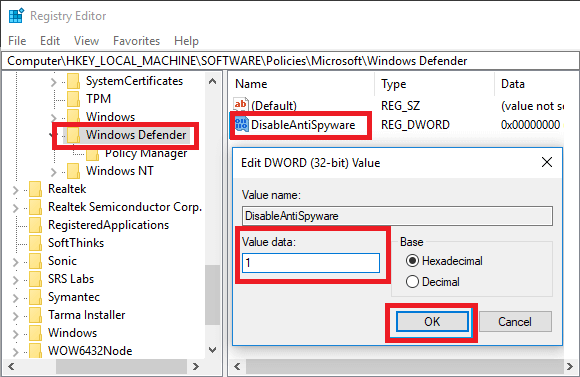This screenshot has height=377, width=580.
Task: Expand the WOW6432Node key
Action: tap(16, 351)
